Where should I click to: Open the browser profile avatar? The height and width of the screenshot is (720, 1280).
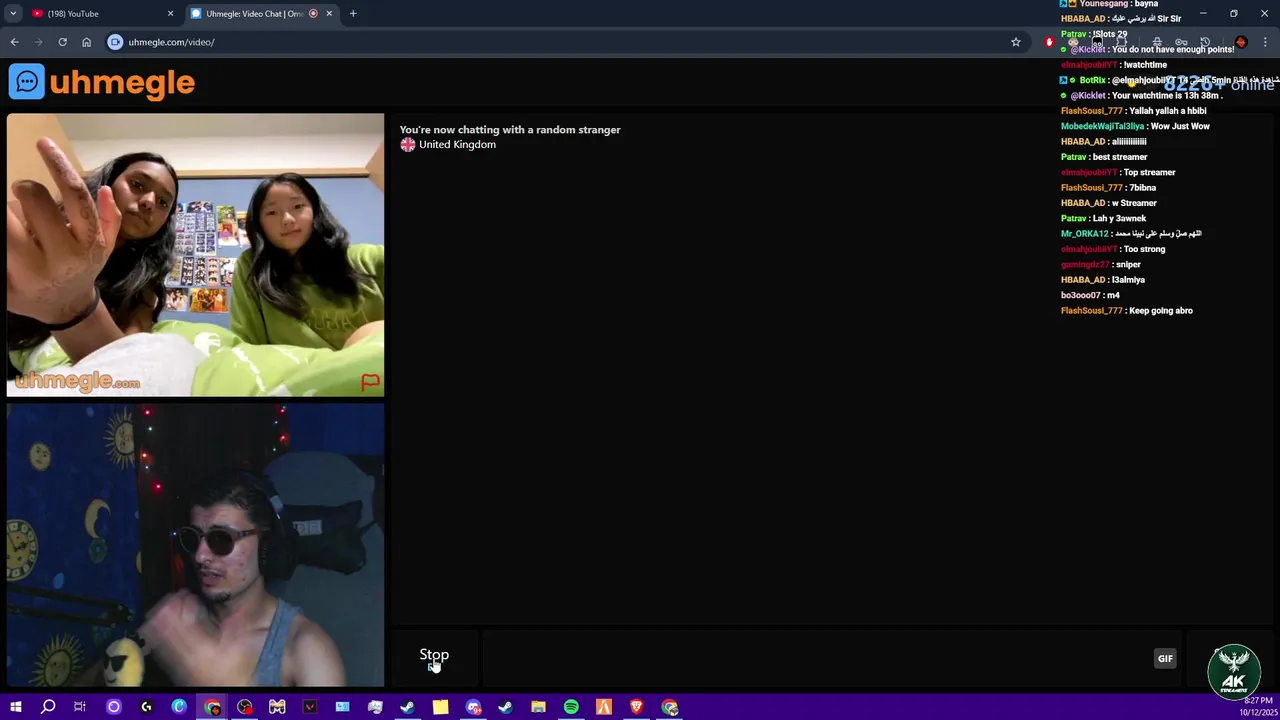tap(1241, 42)
